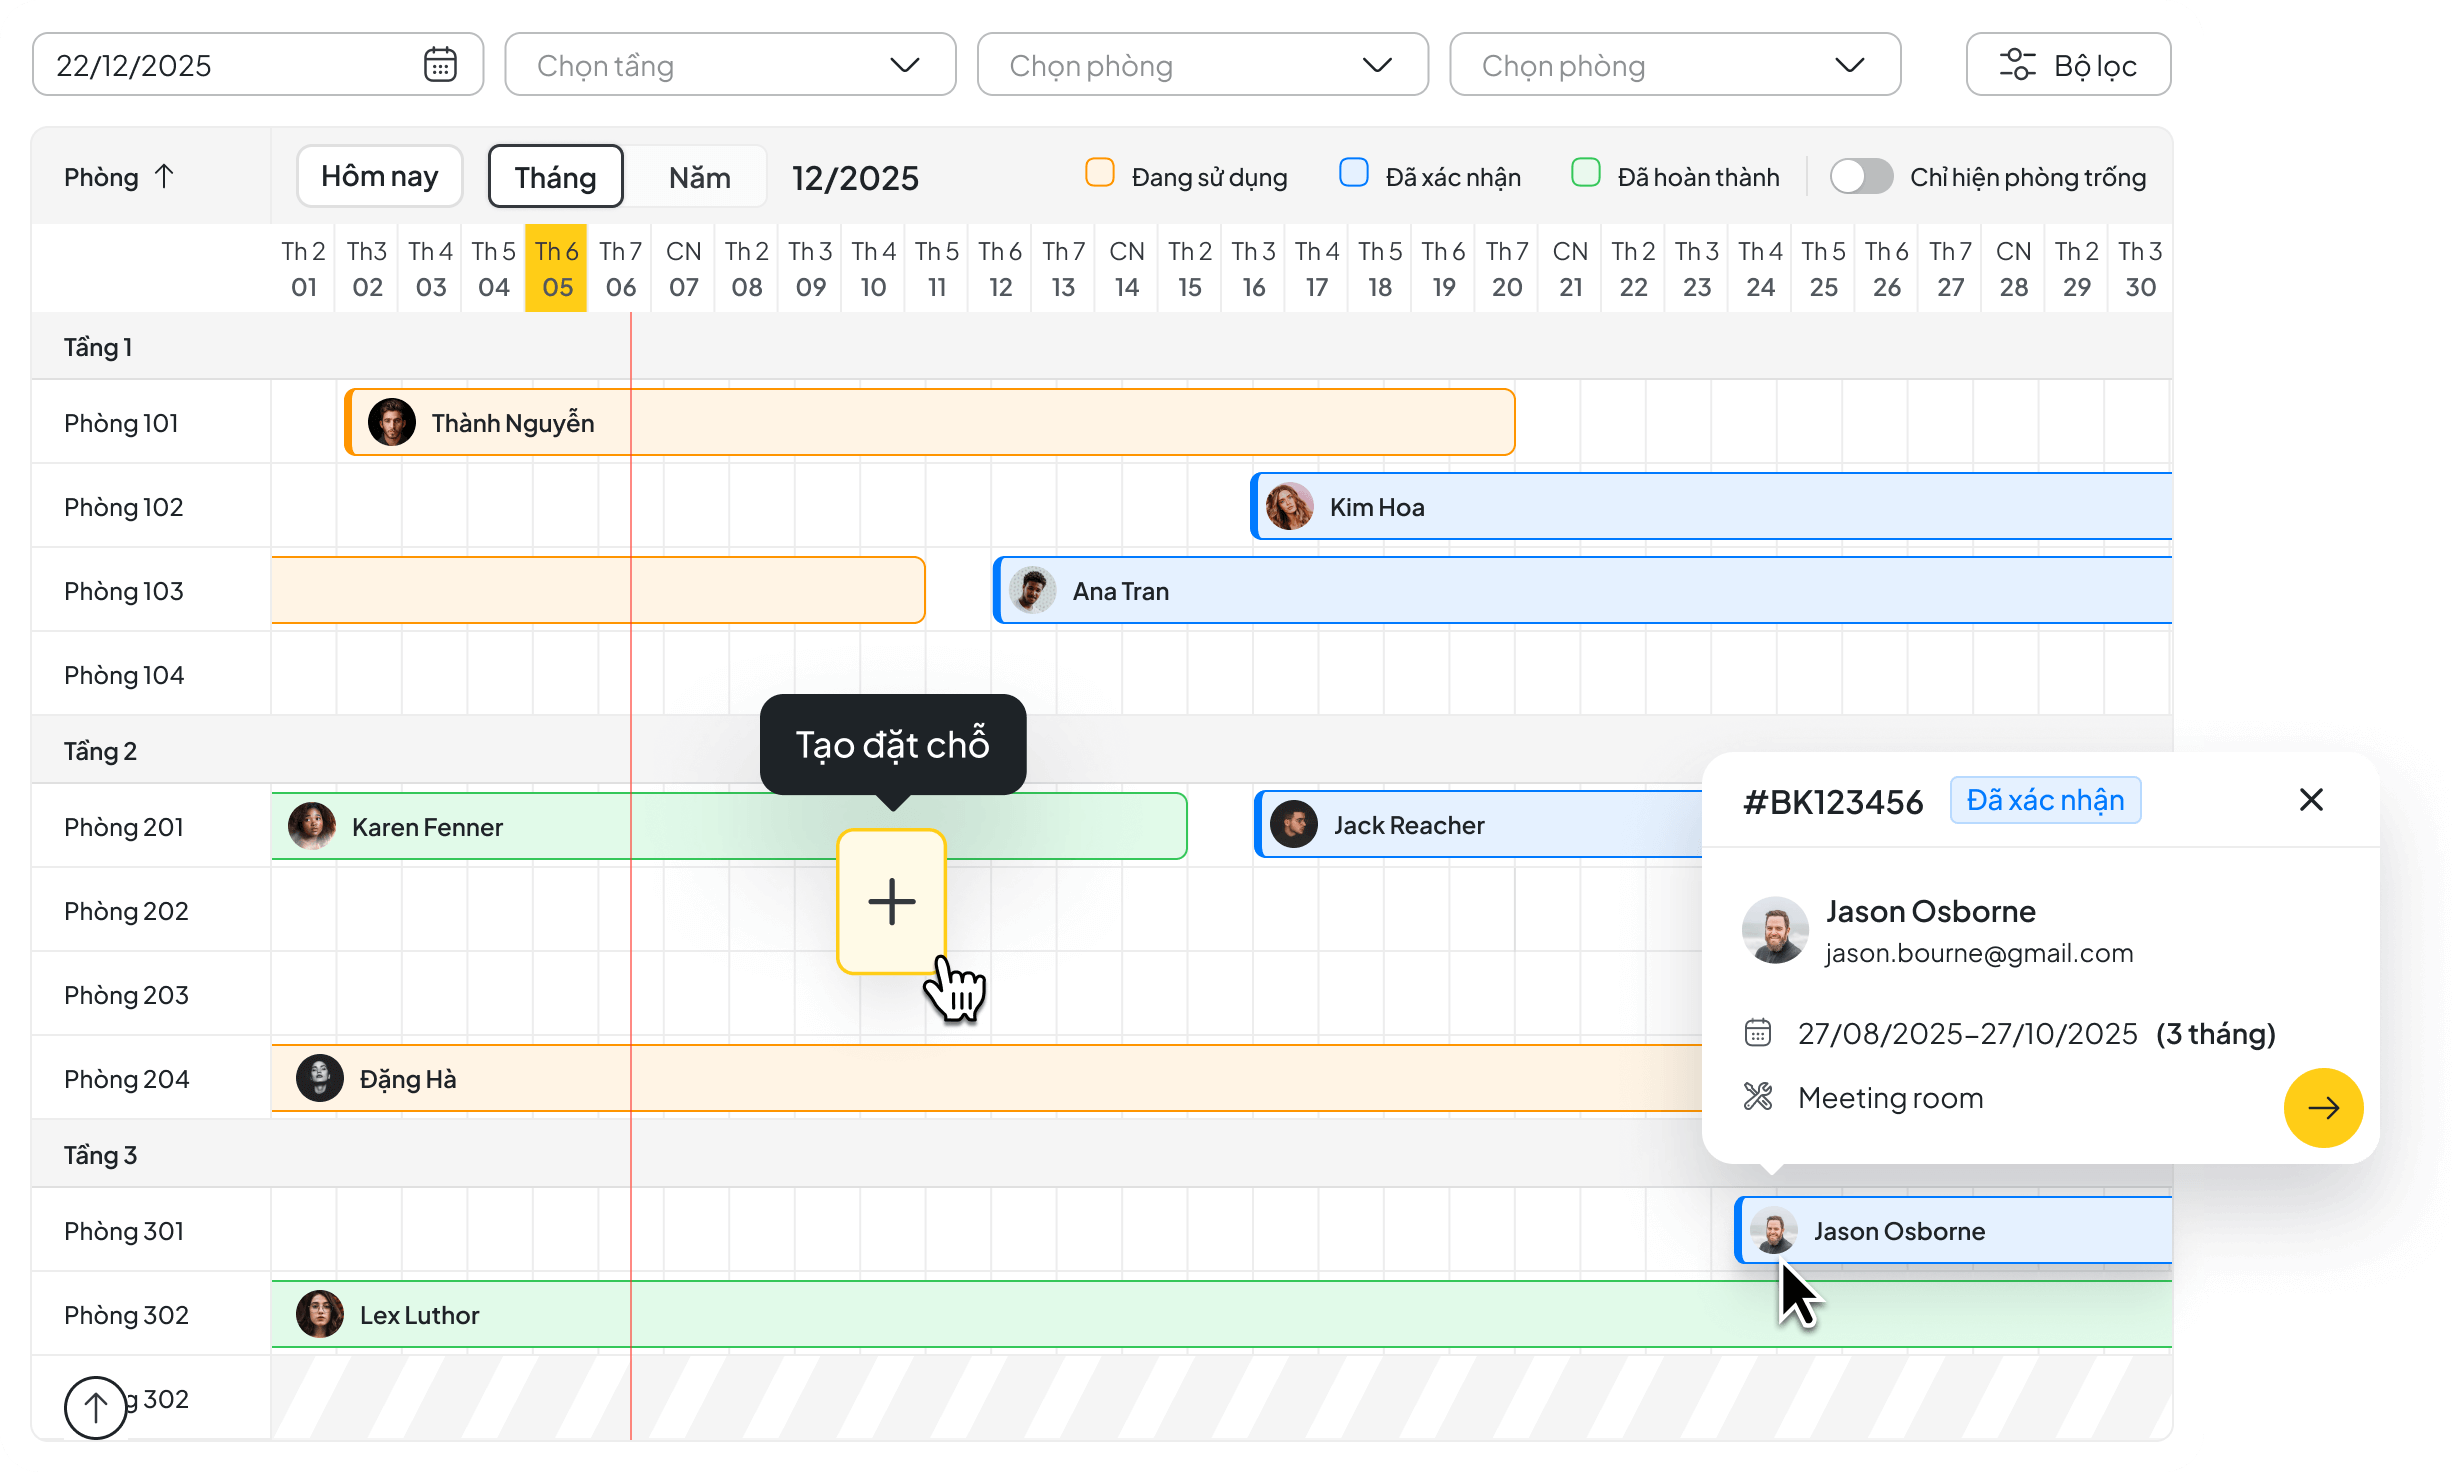Sort rooms using Phòng arrow header
This screenshot has width=2452, height=1472.
[x=119, y=177]
